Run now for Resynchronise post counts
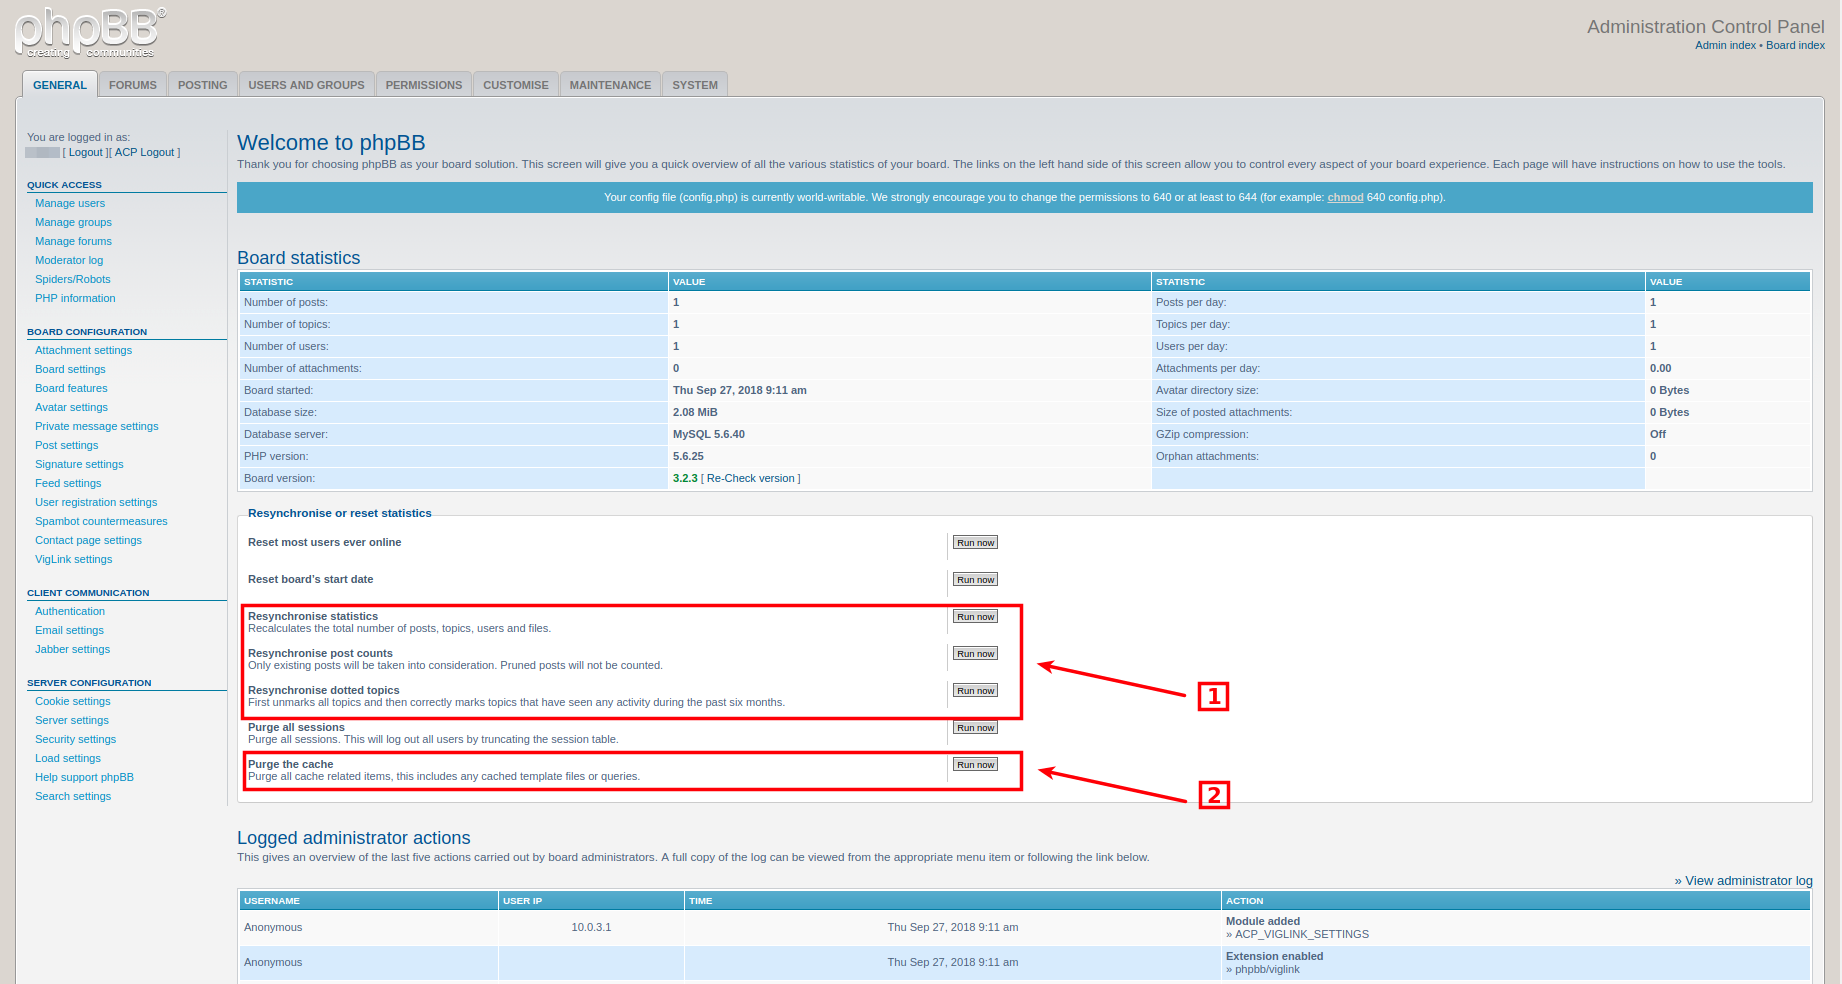Image resolution: width=1842 pixels, height=984 pixels. [x=975, y=654]
